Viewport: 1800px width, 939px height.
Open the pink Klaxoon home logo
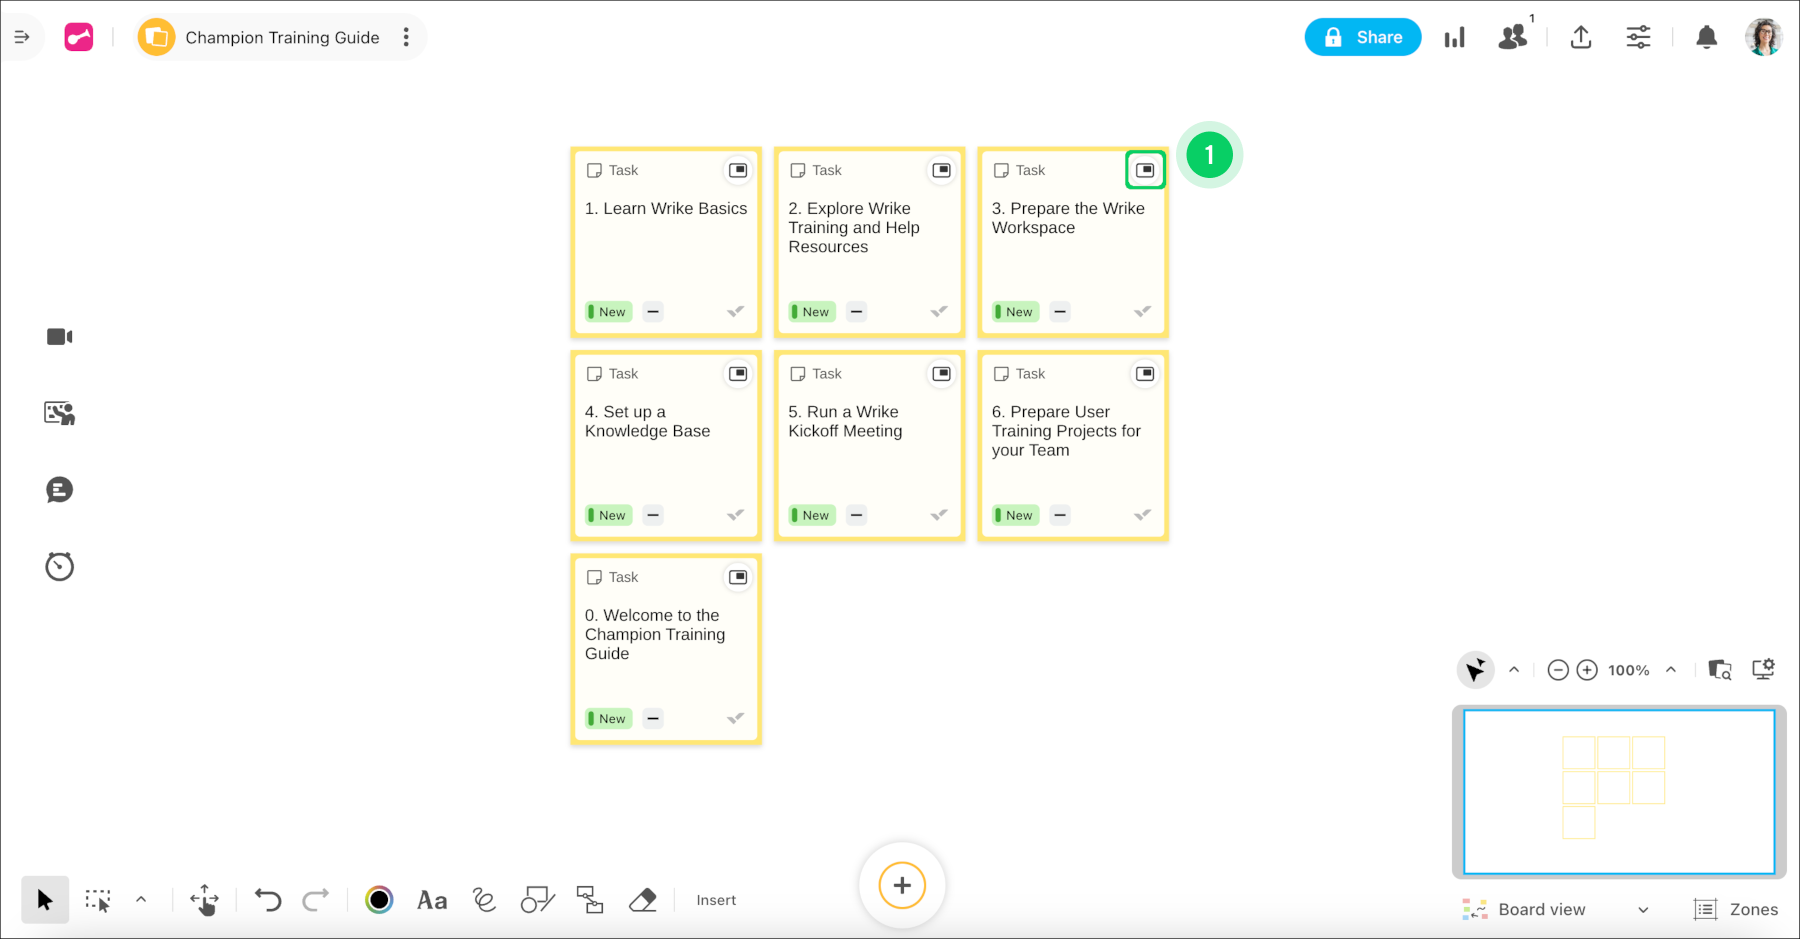pyautogui.click(x=79, y=37)
